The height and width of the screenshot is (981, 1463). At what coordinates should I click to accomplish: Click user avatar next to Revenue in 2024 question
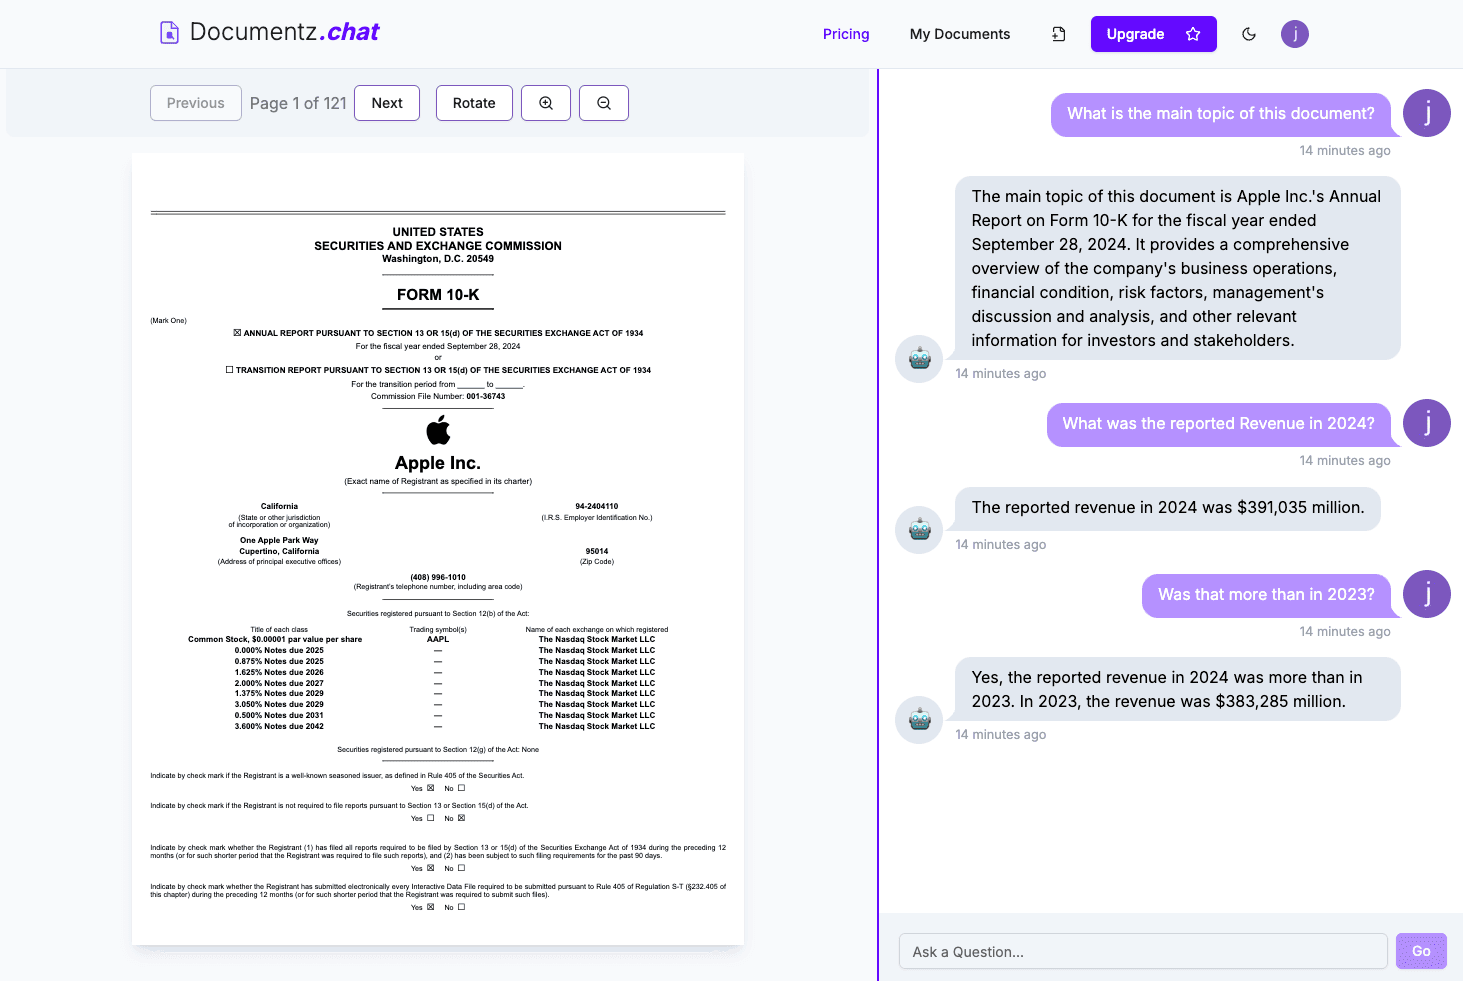[x=1427, y=423]
